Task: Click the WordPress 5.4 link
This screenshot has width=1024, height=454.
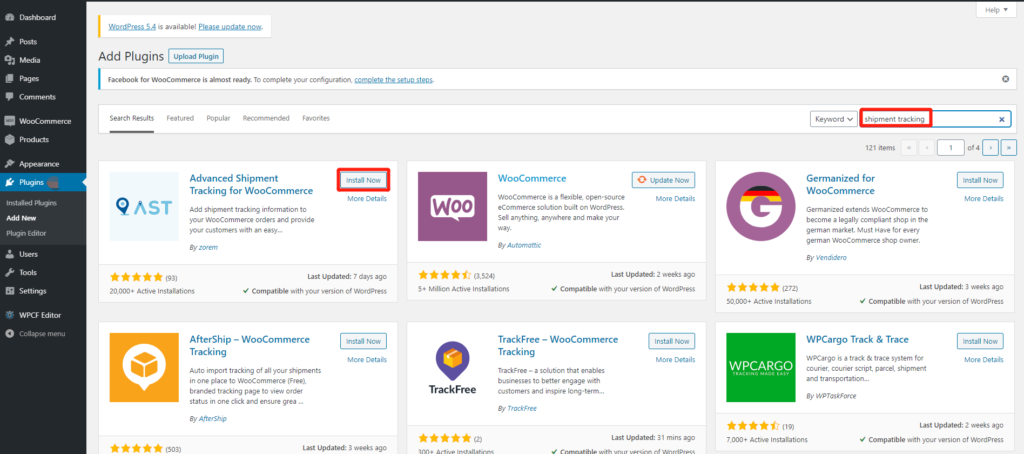Action: (x=132, y=27)
